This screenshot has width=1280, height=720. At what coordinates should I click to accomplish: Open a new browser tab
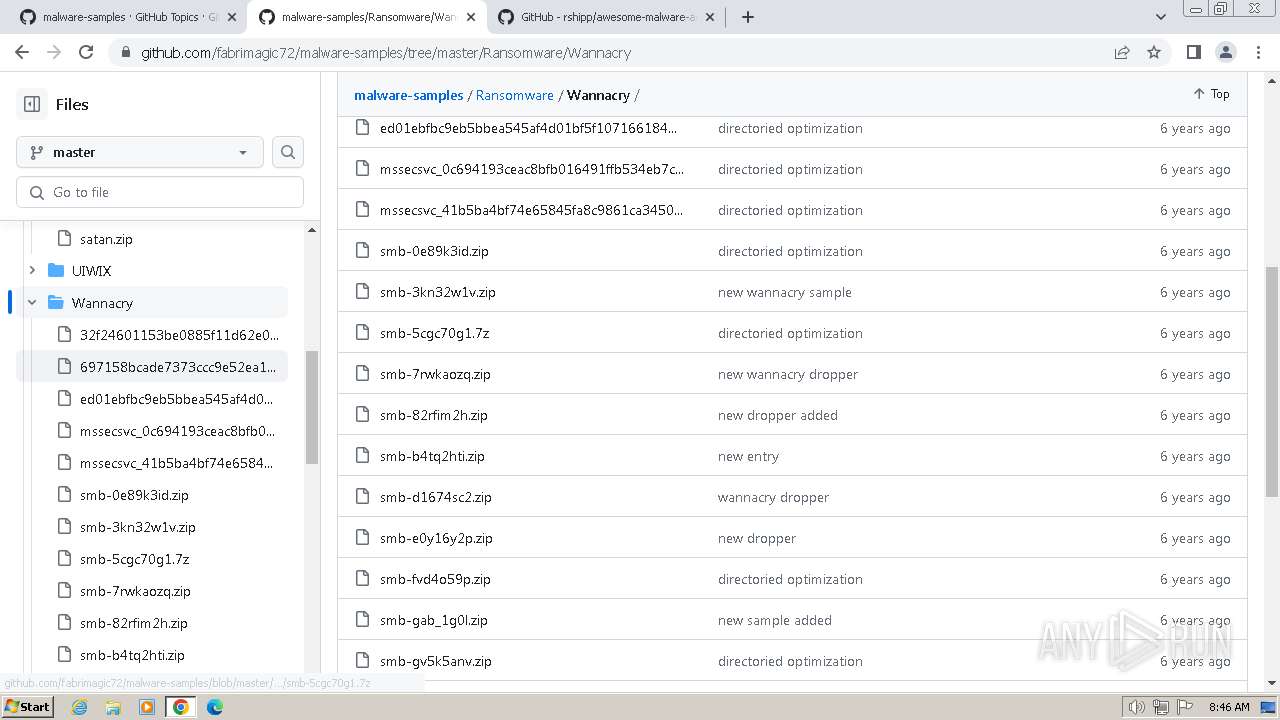click(x=747, y=17)
